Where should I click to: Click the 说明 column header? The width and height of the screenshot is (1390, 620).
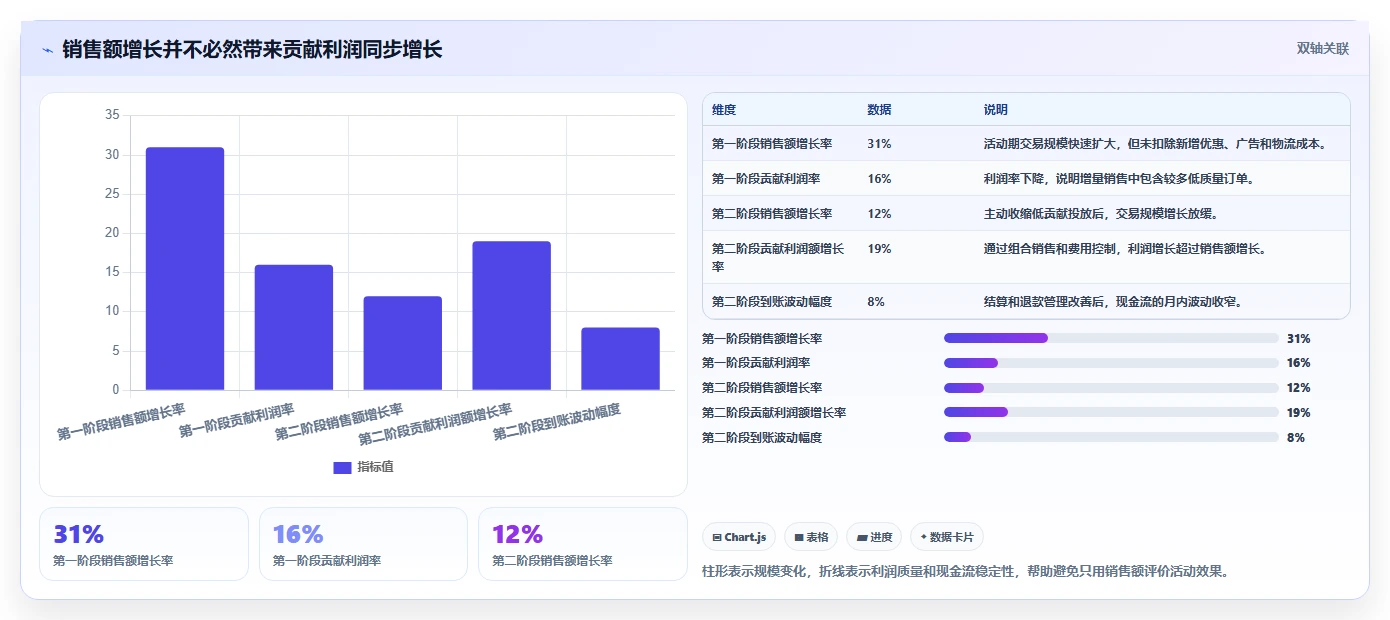click(996, 110)
